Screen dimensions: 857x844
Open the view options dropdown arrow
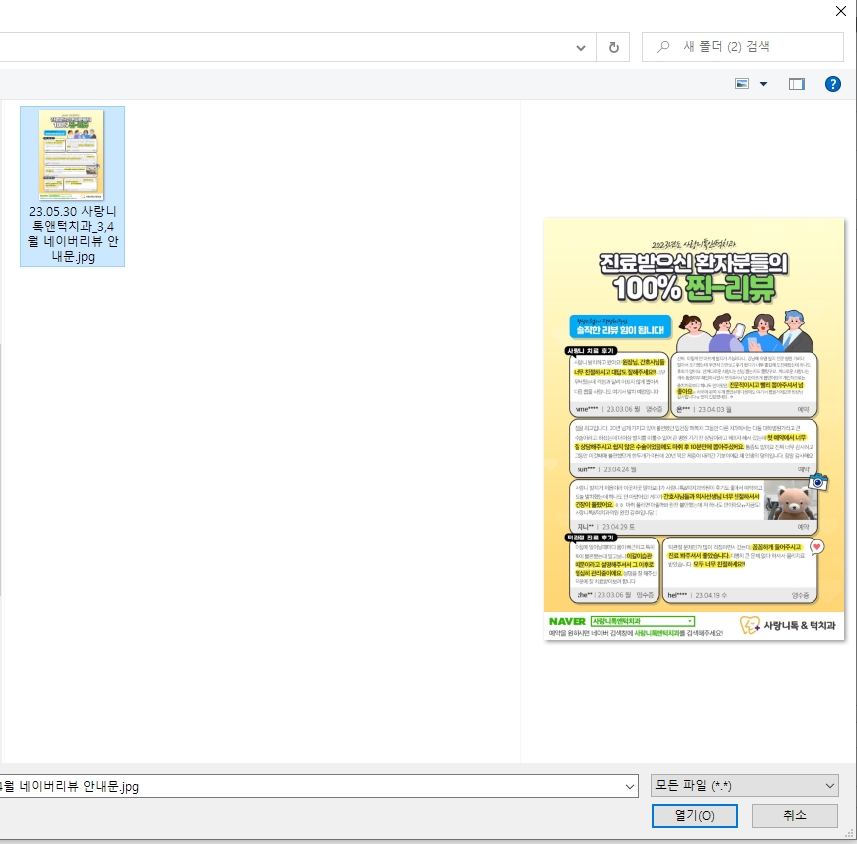(764, 84)
